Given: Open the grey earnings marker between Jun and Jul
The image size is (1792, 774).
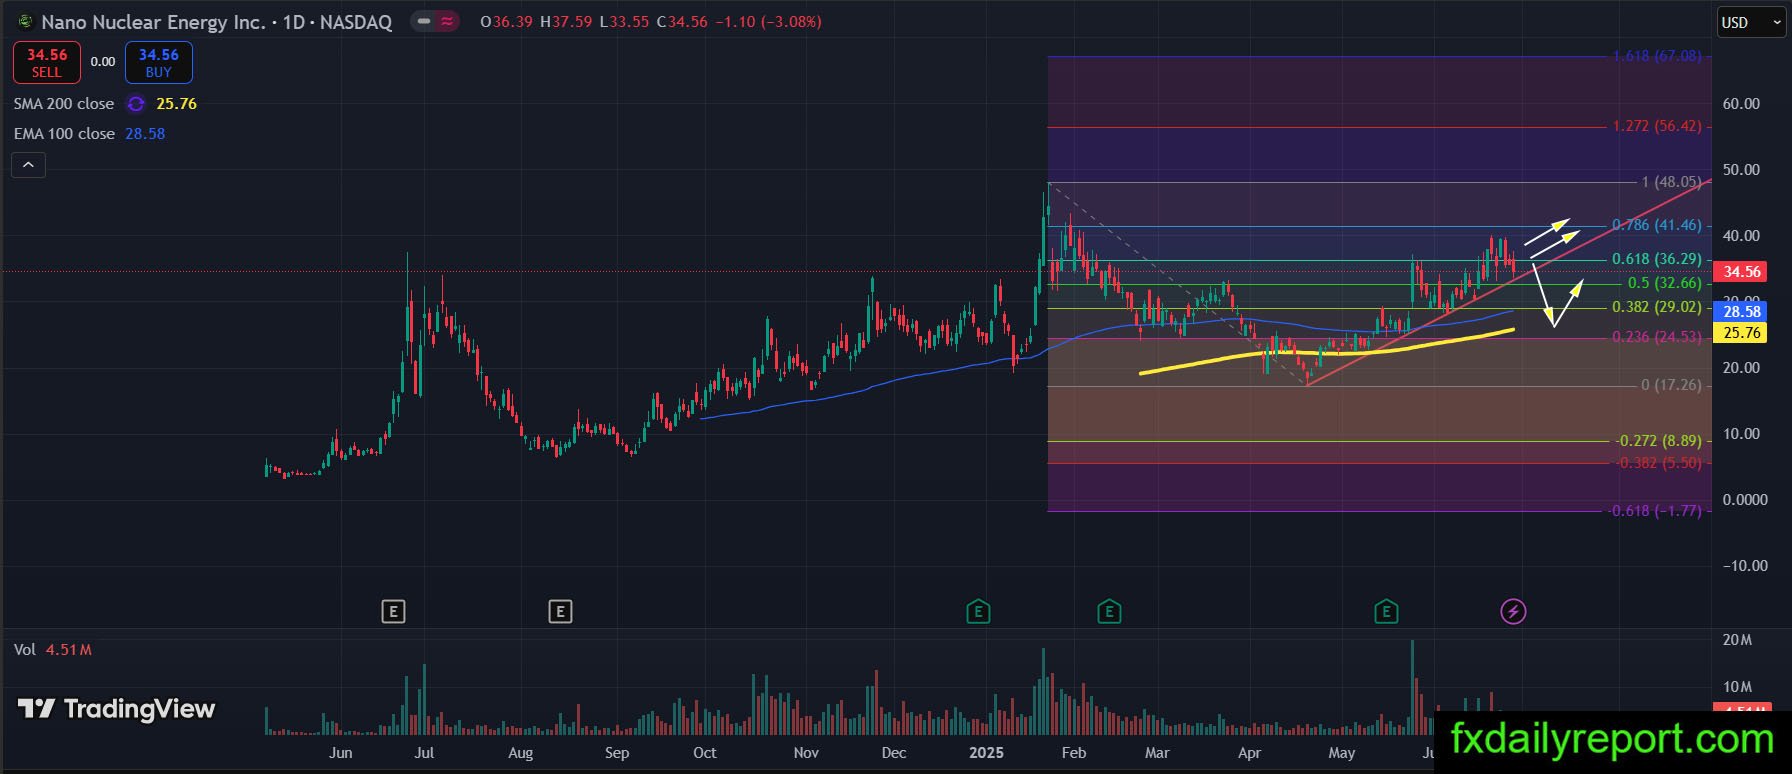Looking at the screenshot, I should [x=393, y=611].
